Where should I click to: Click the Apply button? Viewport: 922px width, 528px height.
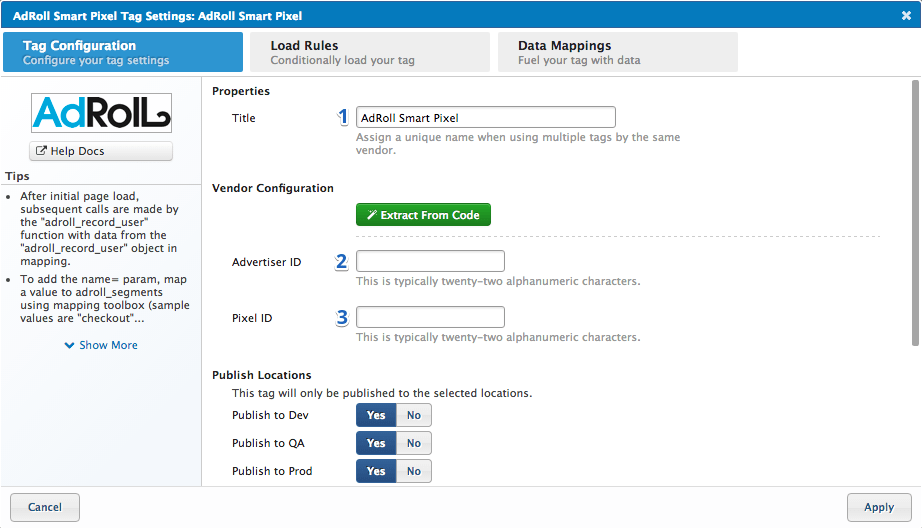[x=878, y=507]
